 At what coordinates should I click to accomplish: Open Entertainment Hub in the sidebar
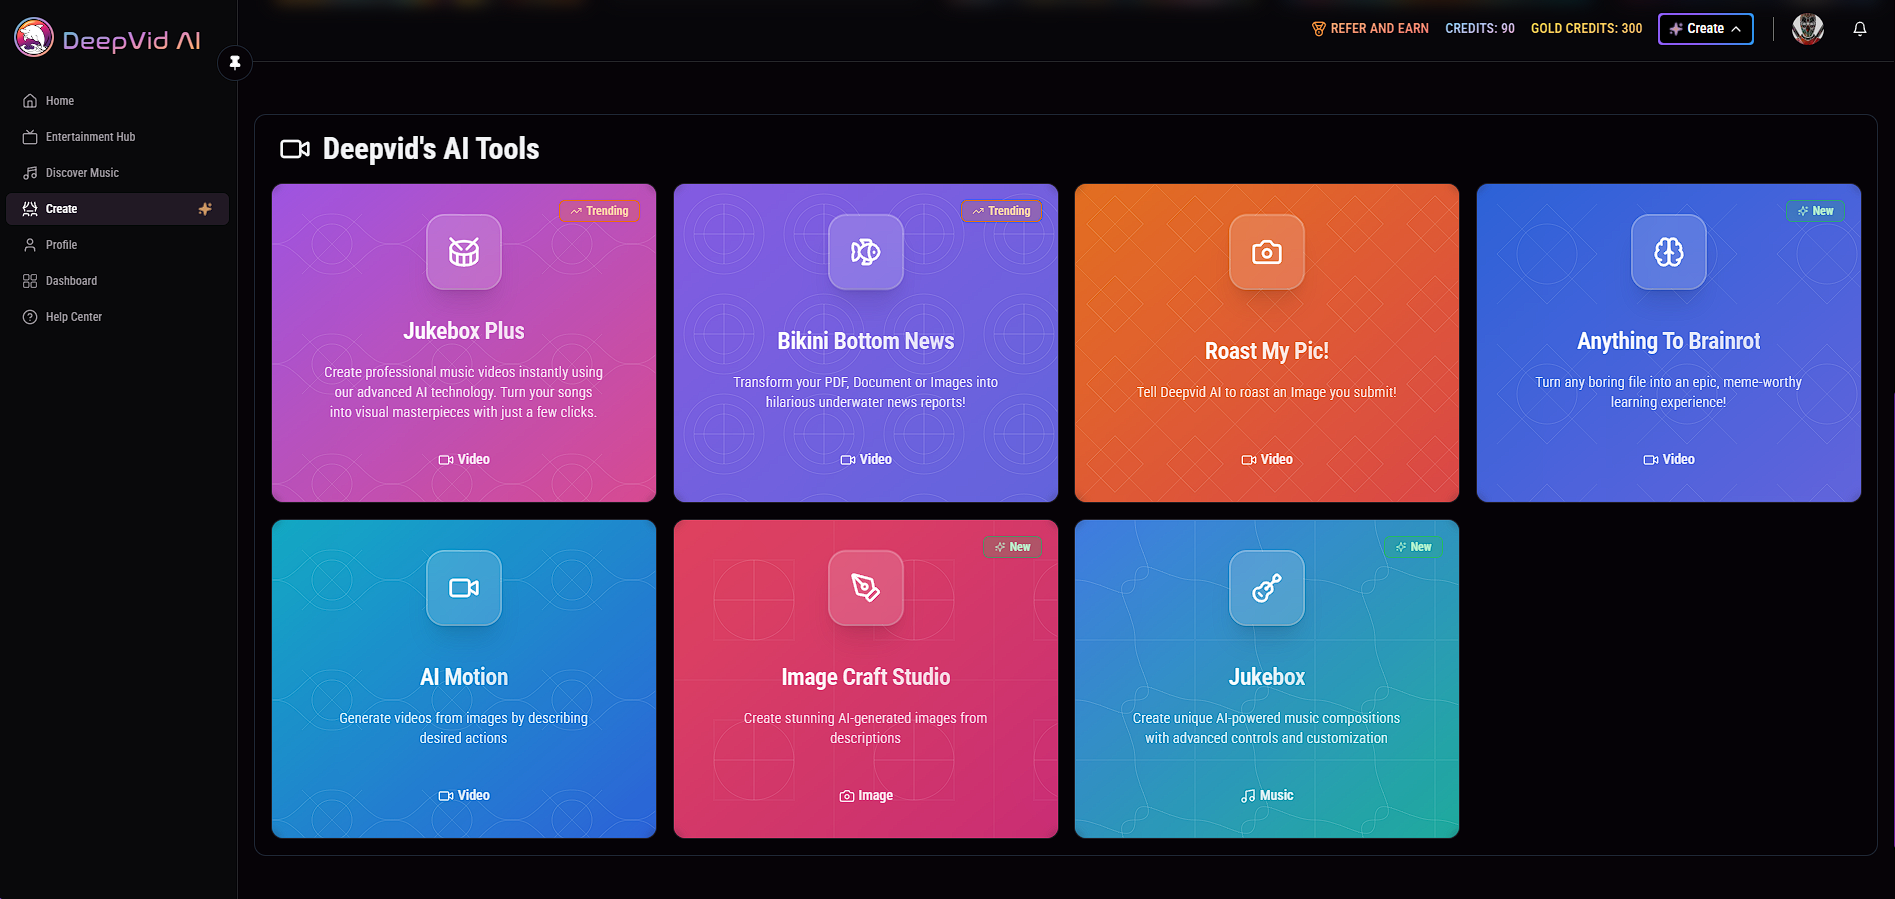pos(118,137)
